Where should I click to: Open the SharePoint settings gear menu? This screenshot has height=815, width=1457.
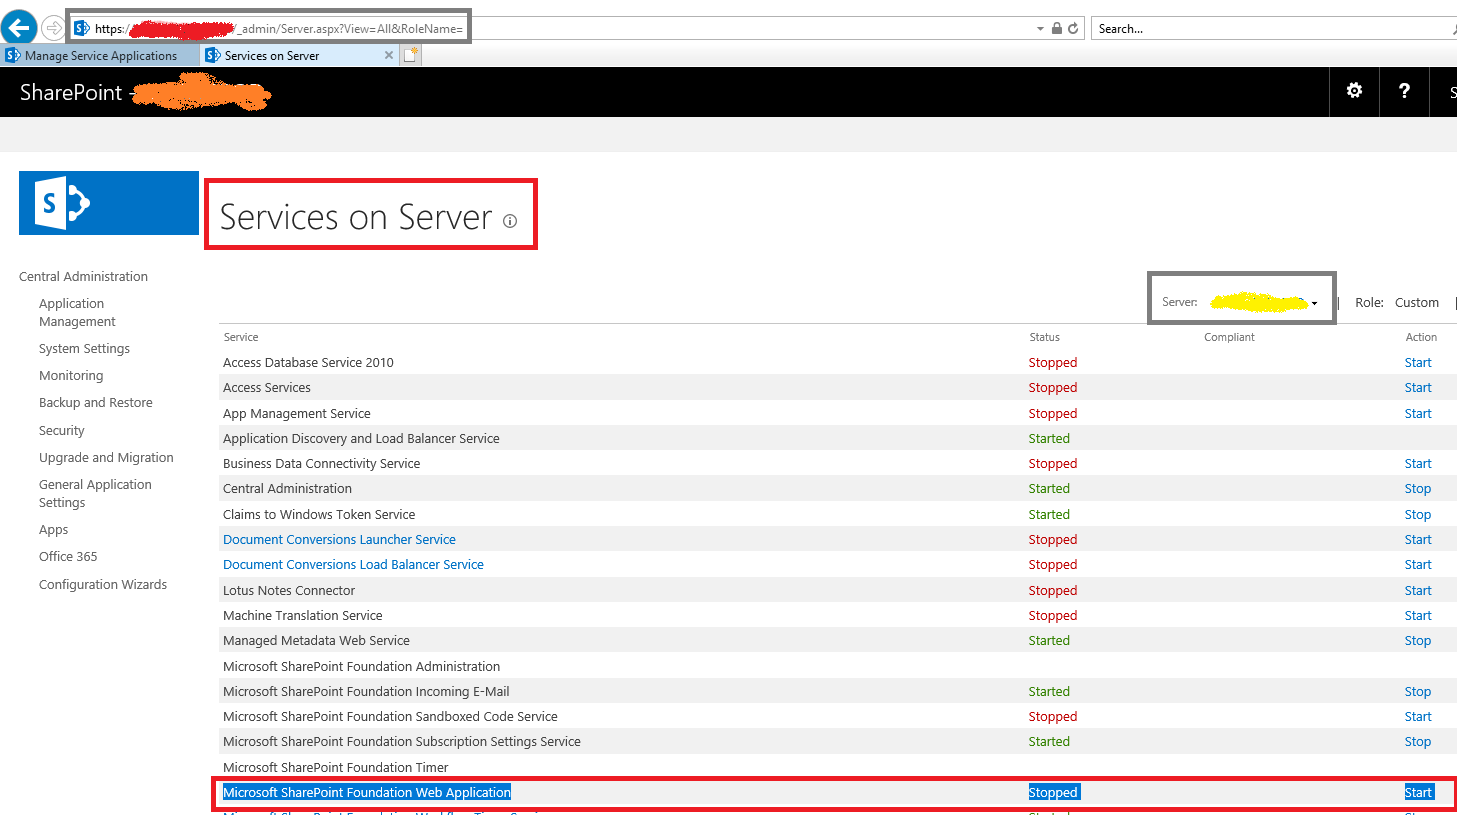point(1354,91)
